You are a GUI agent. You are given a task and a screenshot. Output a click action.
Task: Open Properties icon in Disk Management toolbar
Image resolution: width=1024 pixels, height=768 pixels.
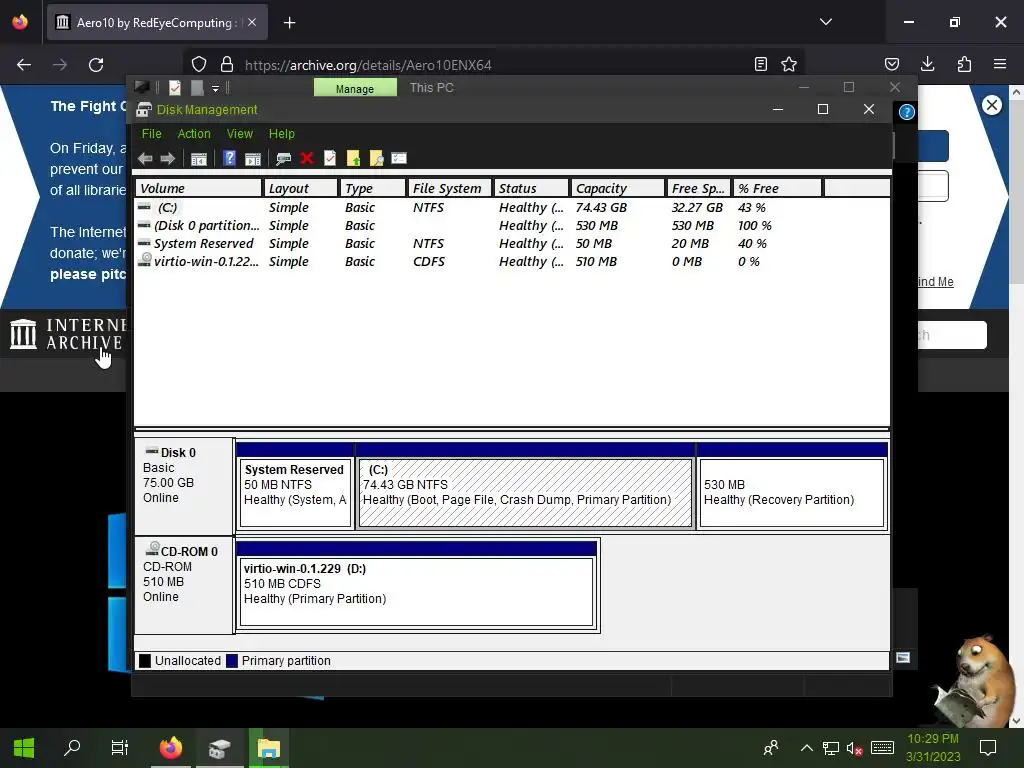coord(330,158)
